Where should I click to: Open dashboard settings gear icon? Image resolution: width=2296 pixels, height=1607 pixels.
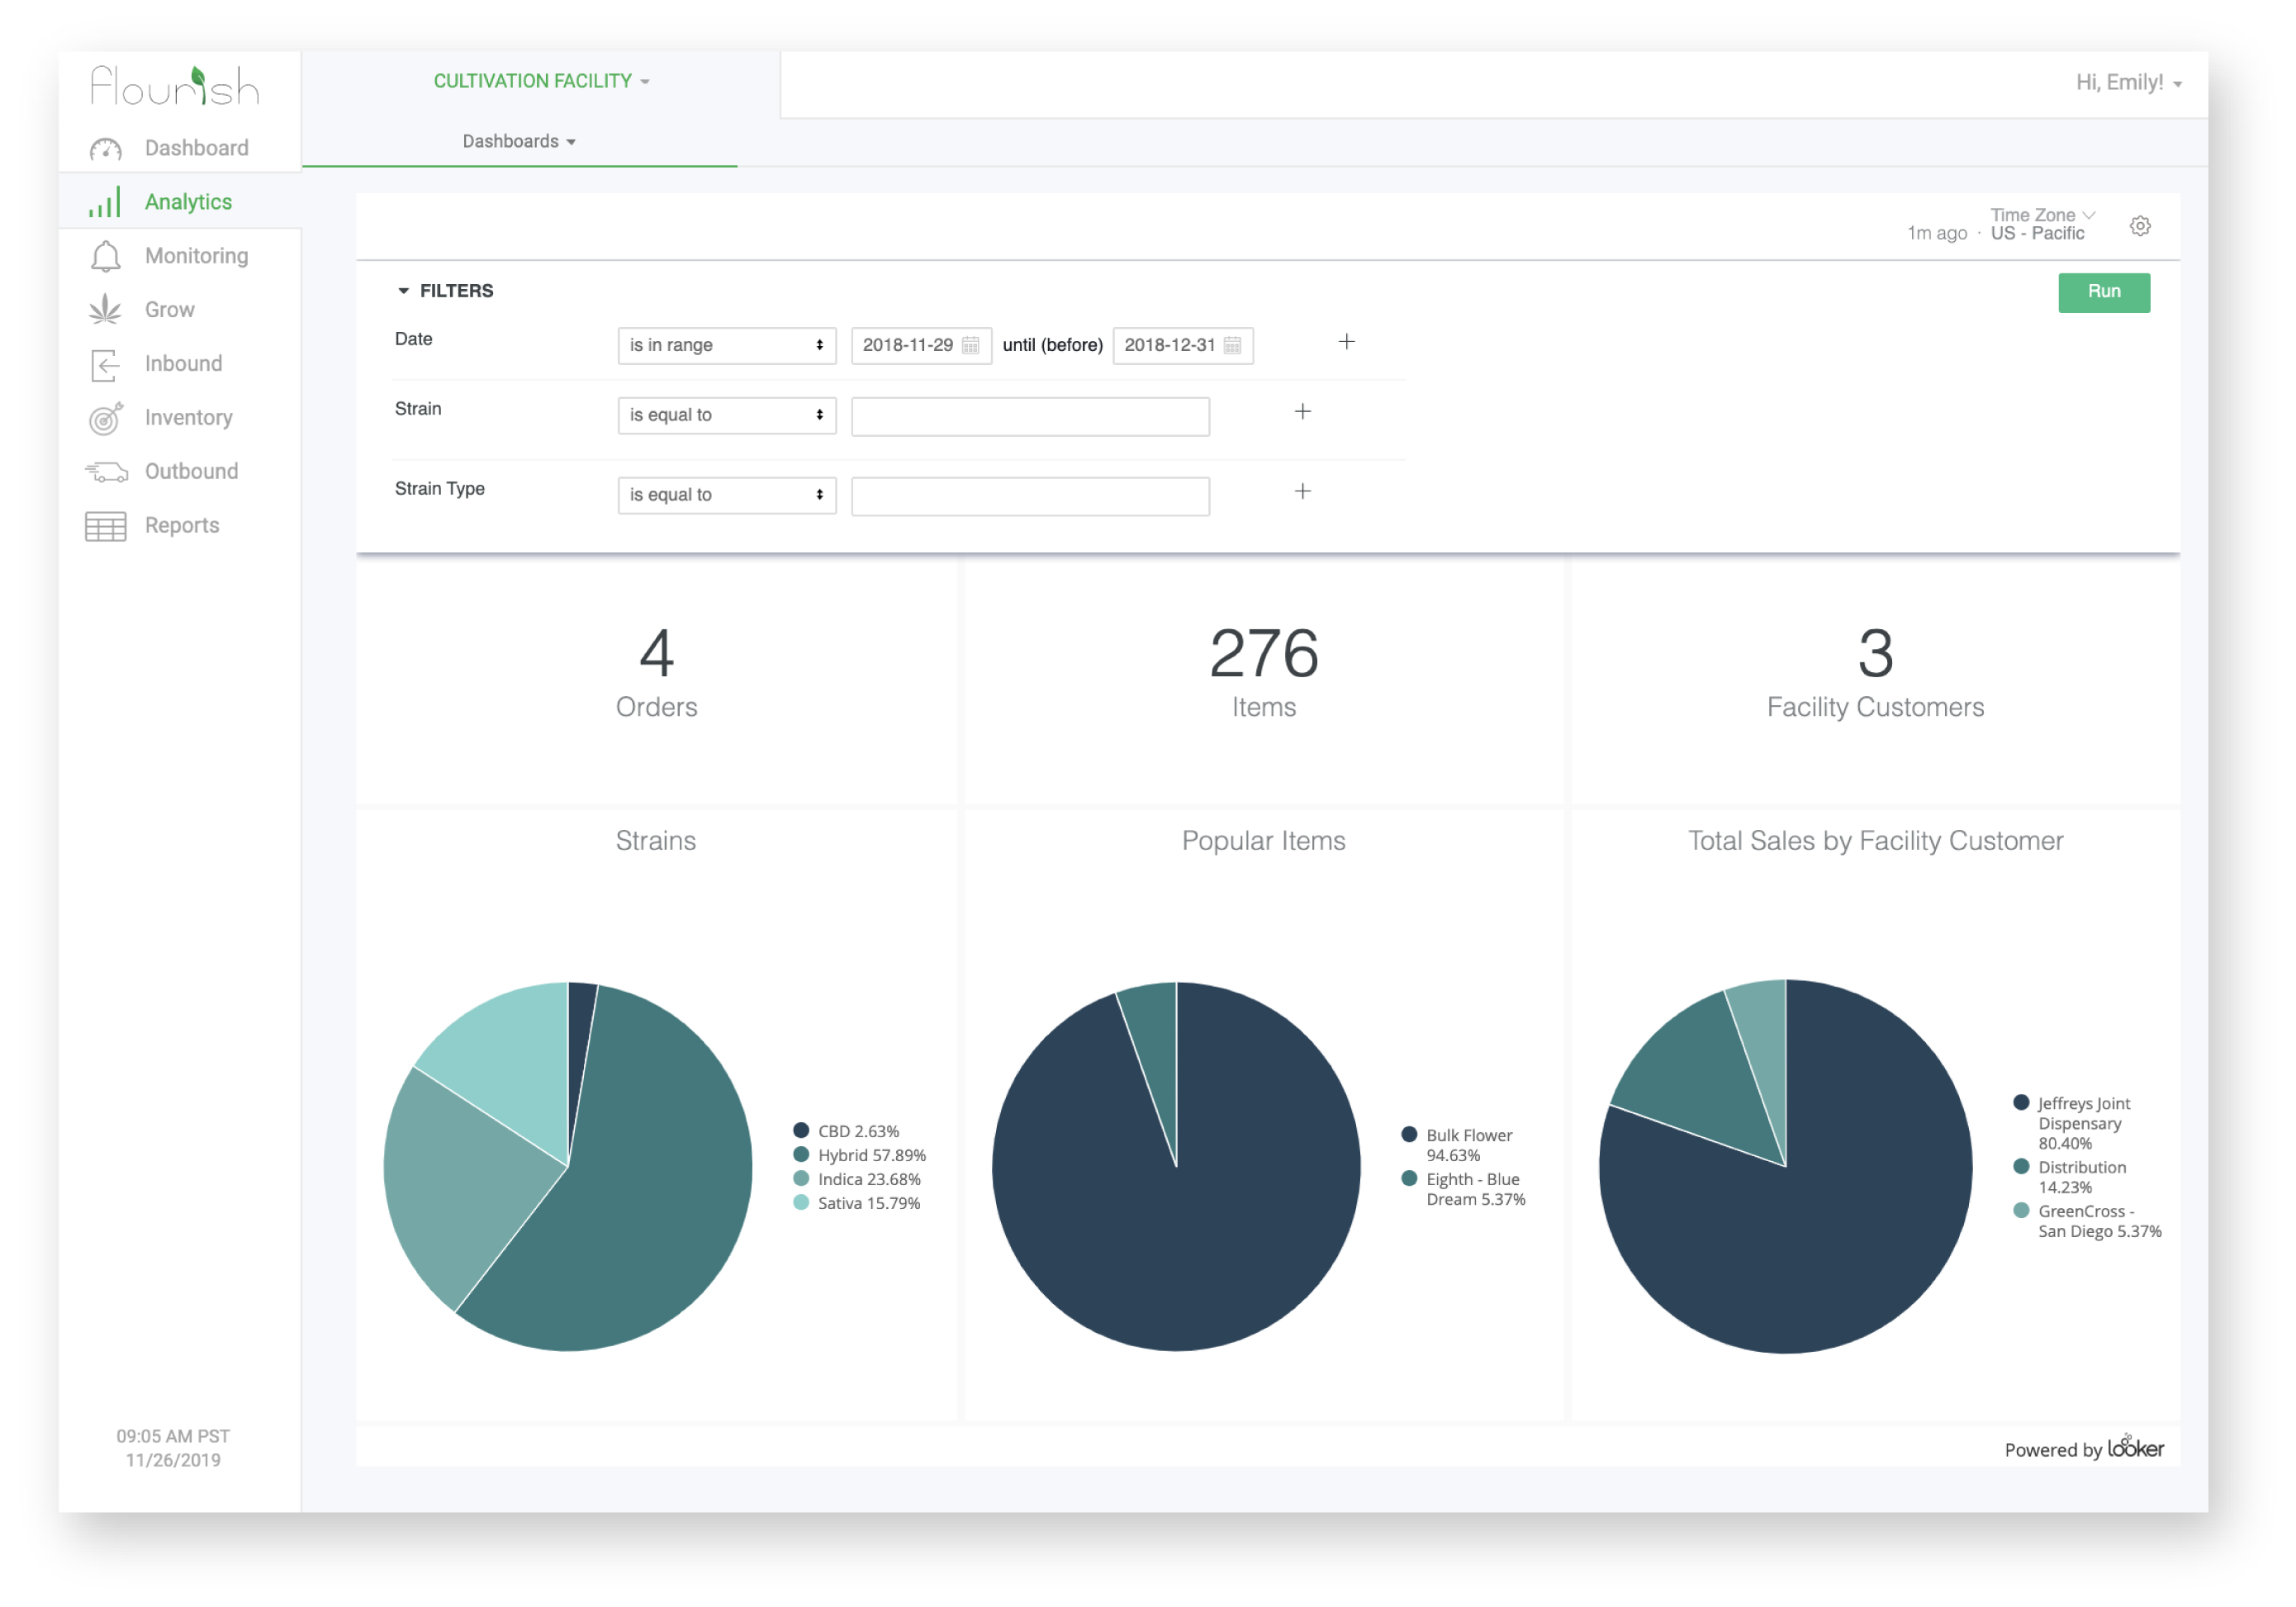coord(2139,226)
